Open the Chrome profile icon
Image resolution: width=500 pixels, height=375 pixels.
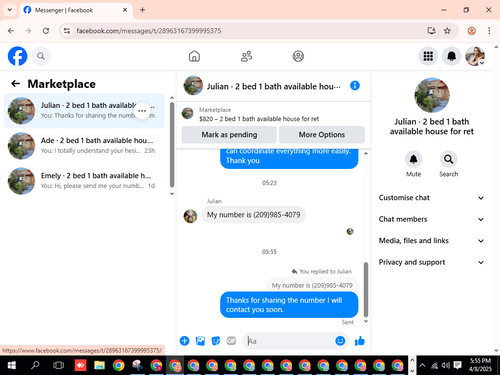click(471, 31)
